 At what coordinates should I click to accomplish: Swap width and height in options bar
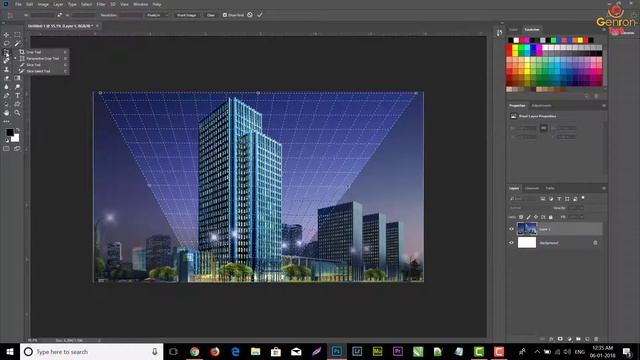[60, 15]
